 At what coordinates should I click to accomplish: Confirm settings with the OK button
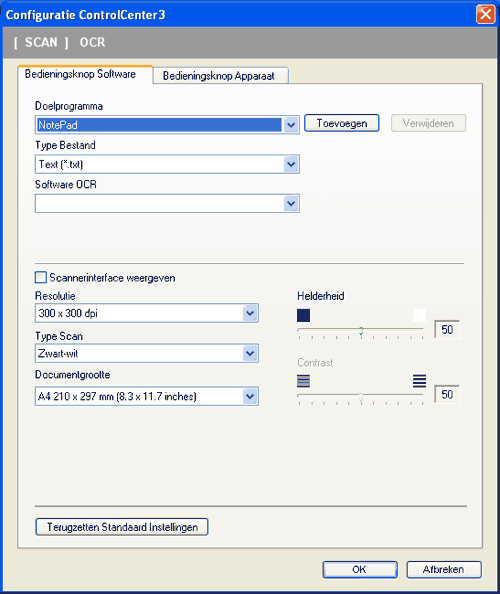coord(360,569)
